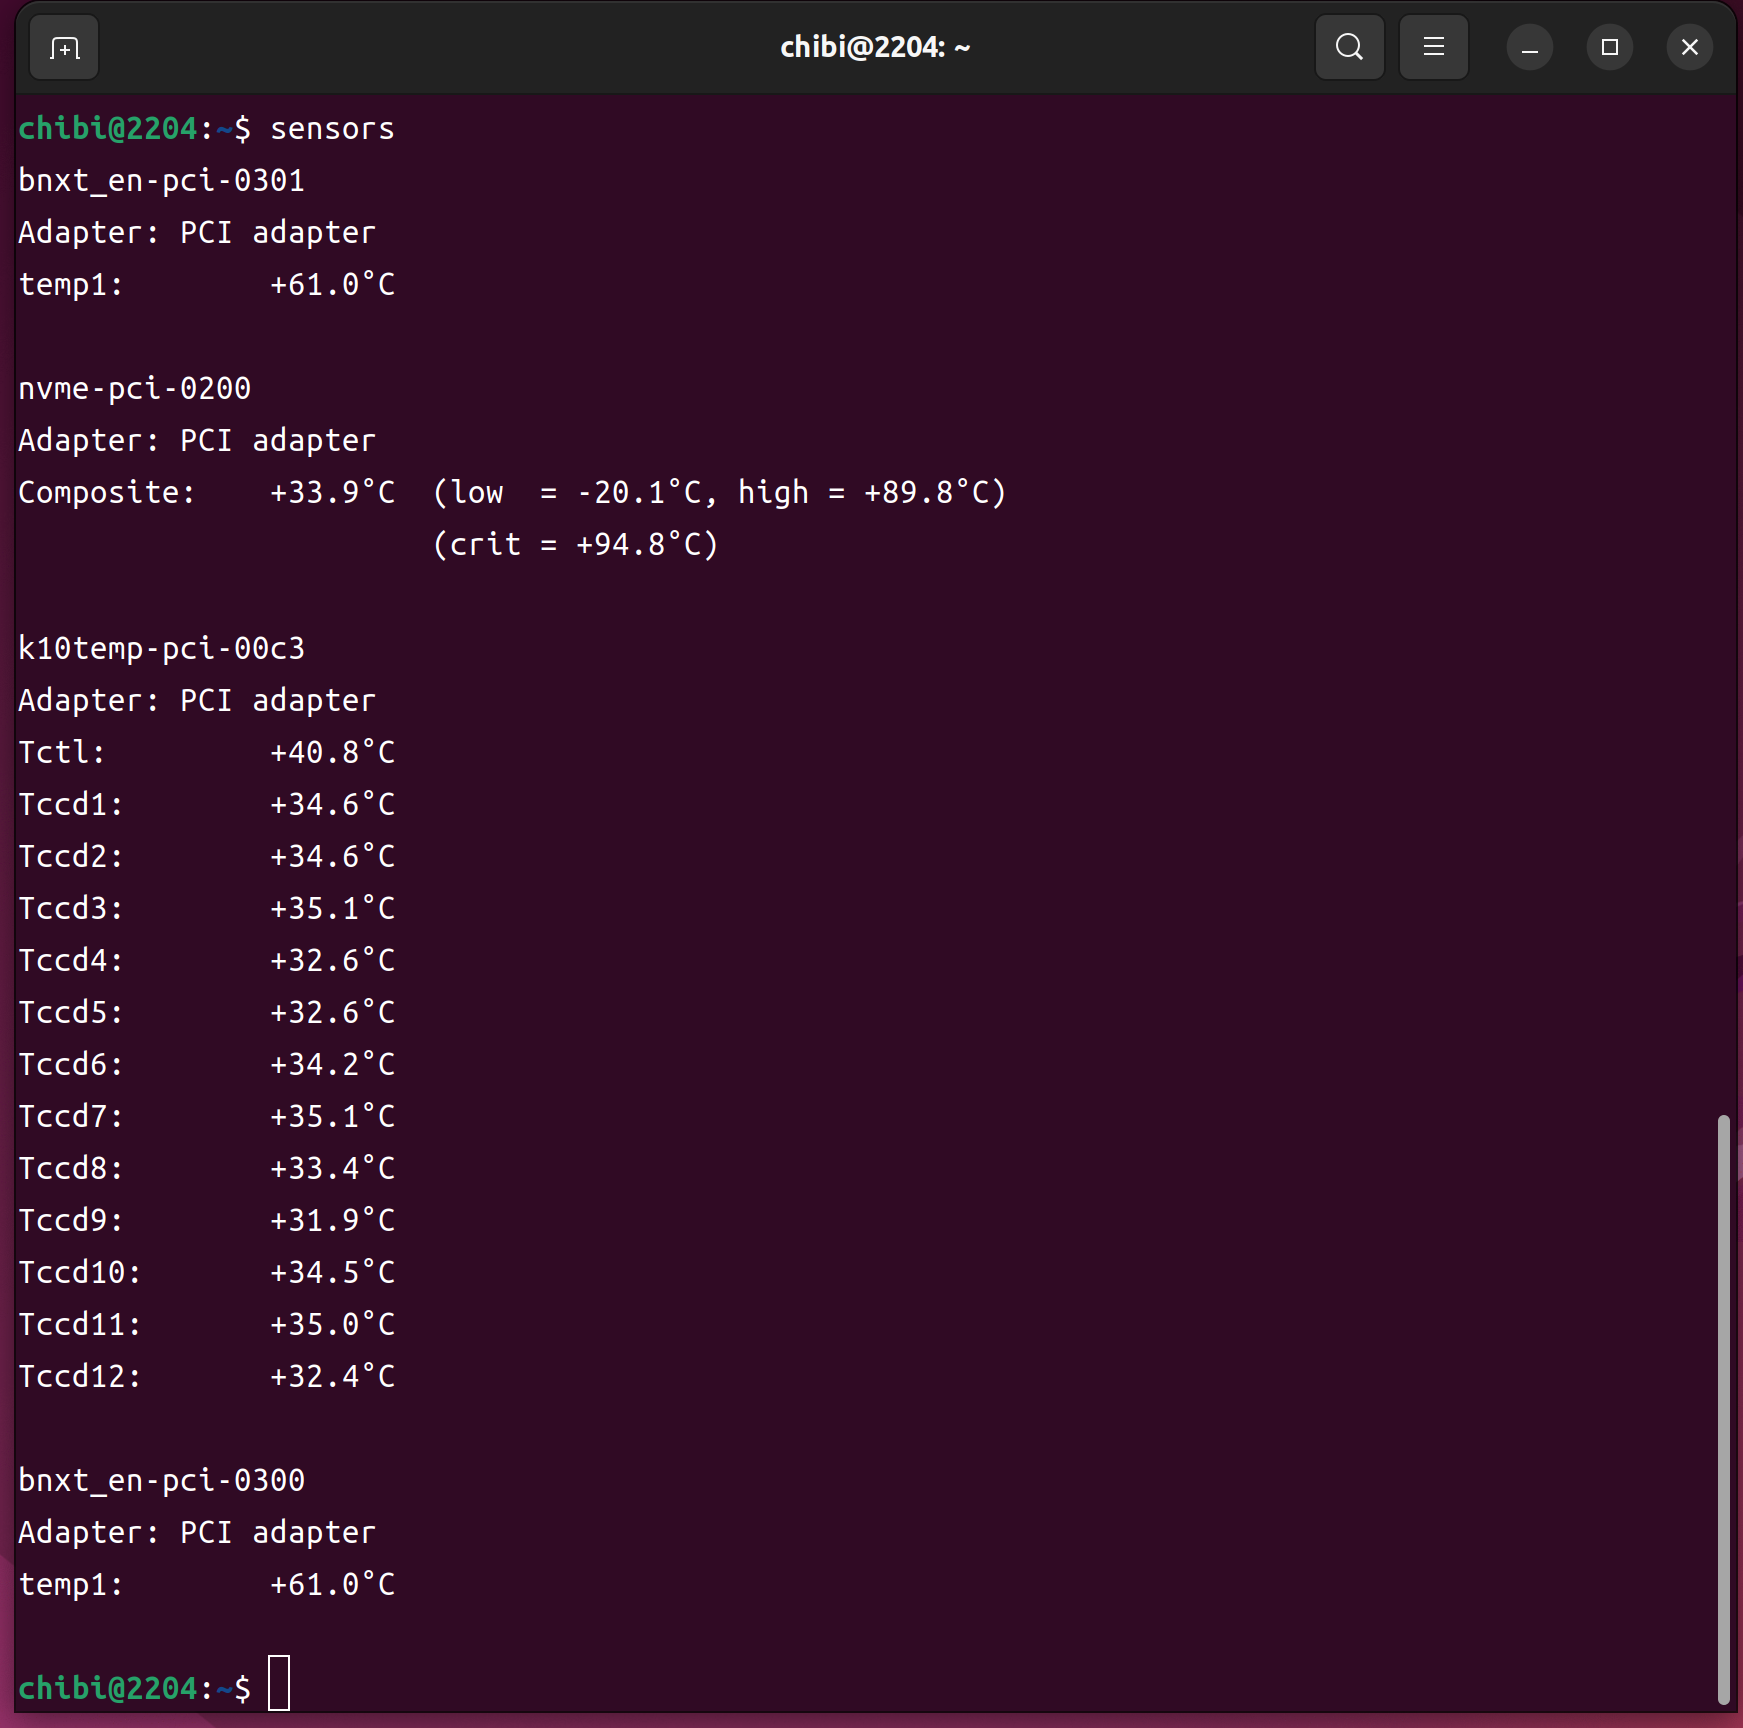Click the Composite reading +33.9°C
The height and width of the screenshot is (1728, 1743).
click(332, 493)
